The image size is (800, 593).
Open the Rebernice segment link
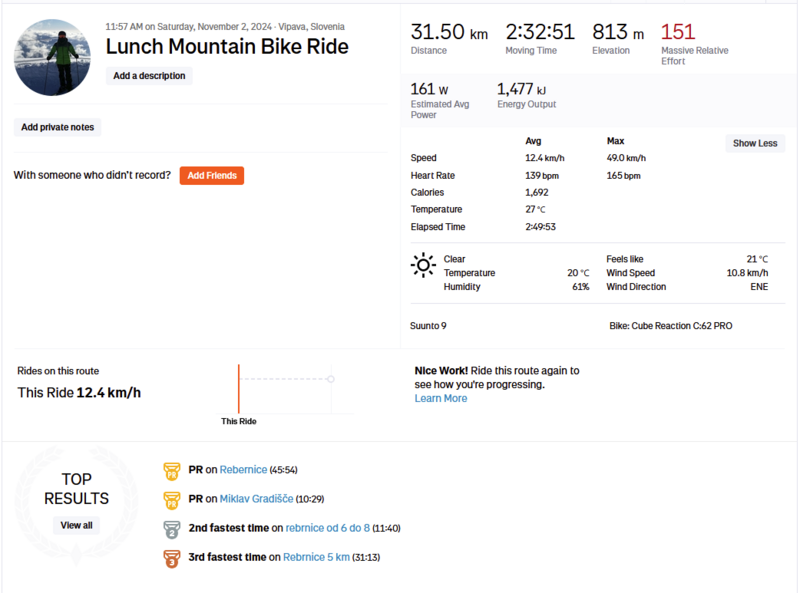click(243, 469)
